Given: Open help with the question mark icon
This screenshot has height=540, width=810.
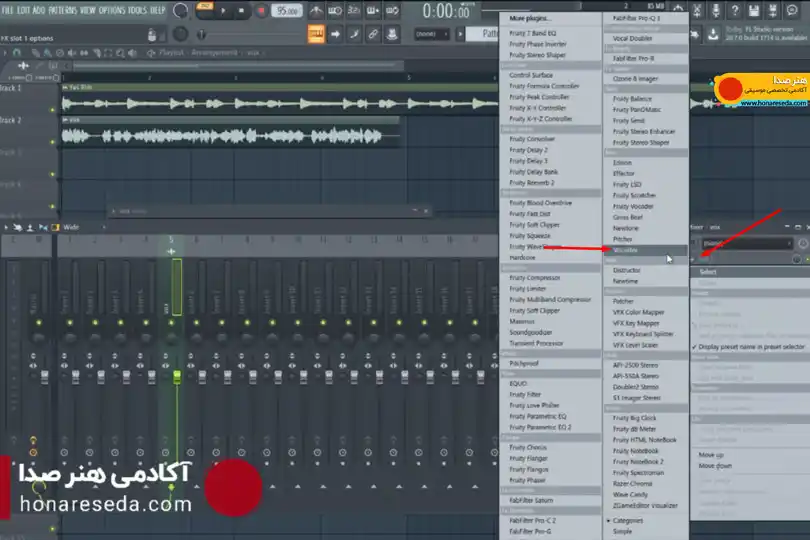Looking at the screenshot, I should [735, 10].
